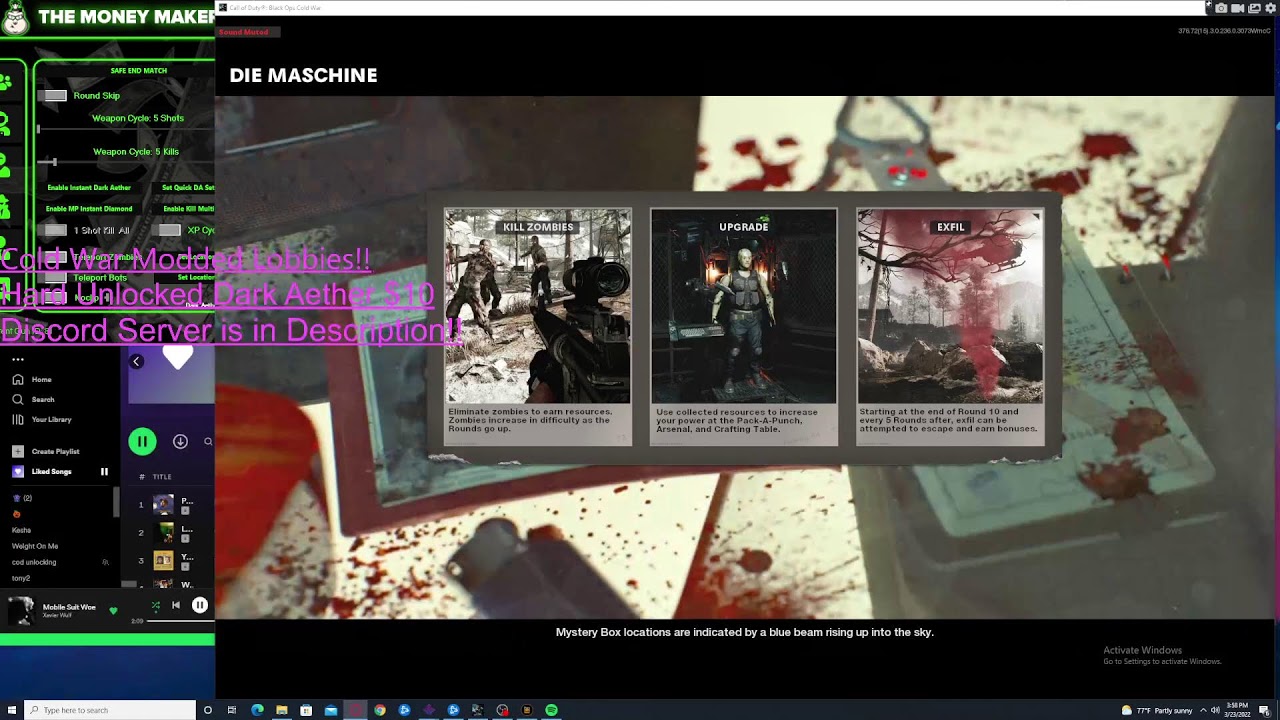Open Spotify Home in the sidebar
The image size is (1280, 720).
[x=31, y=380]
